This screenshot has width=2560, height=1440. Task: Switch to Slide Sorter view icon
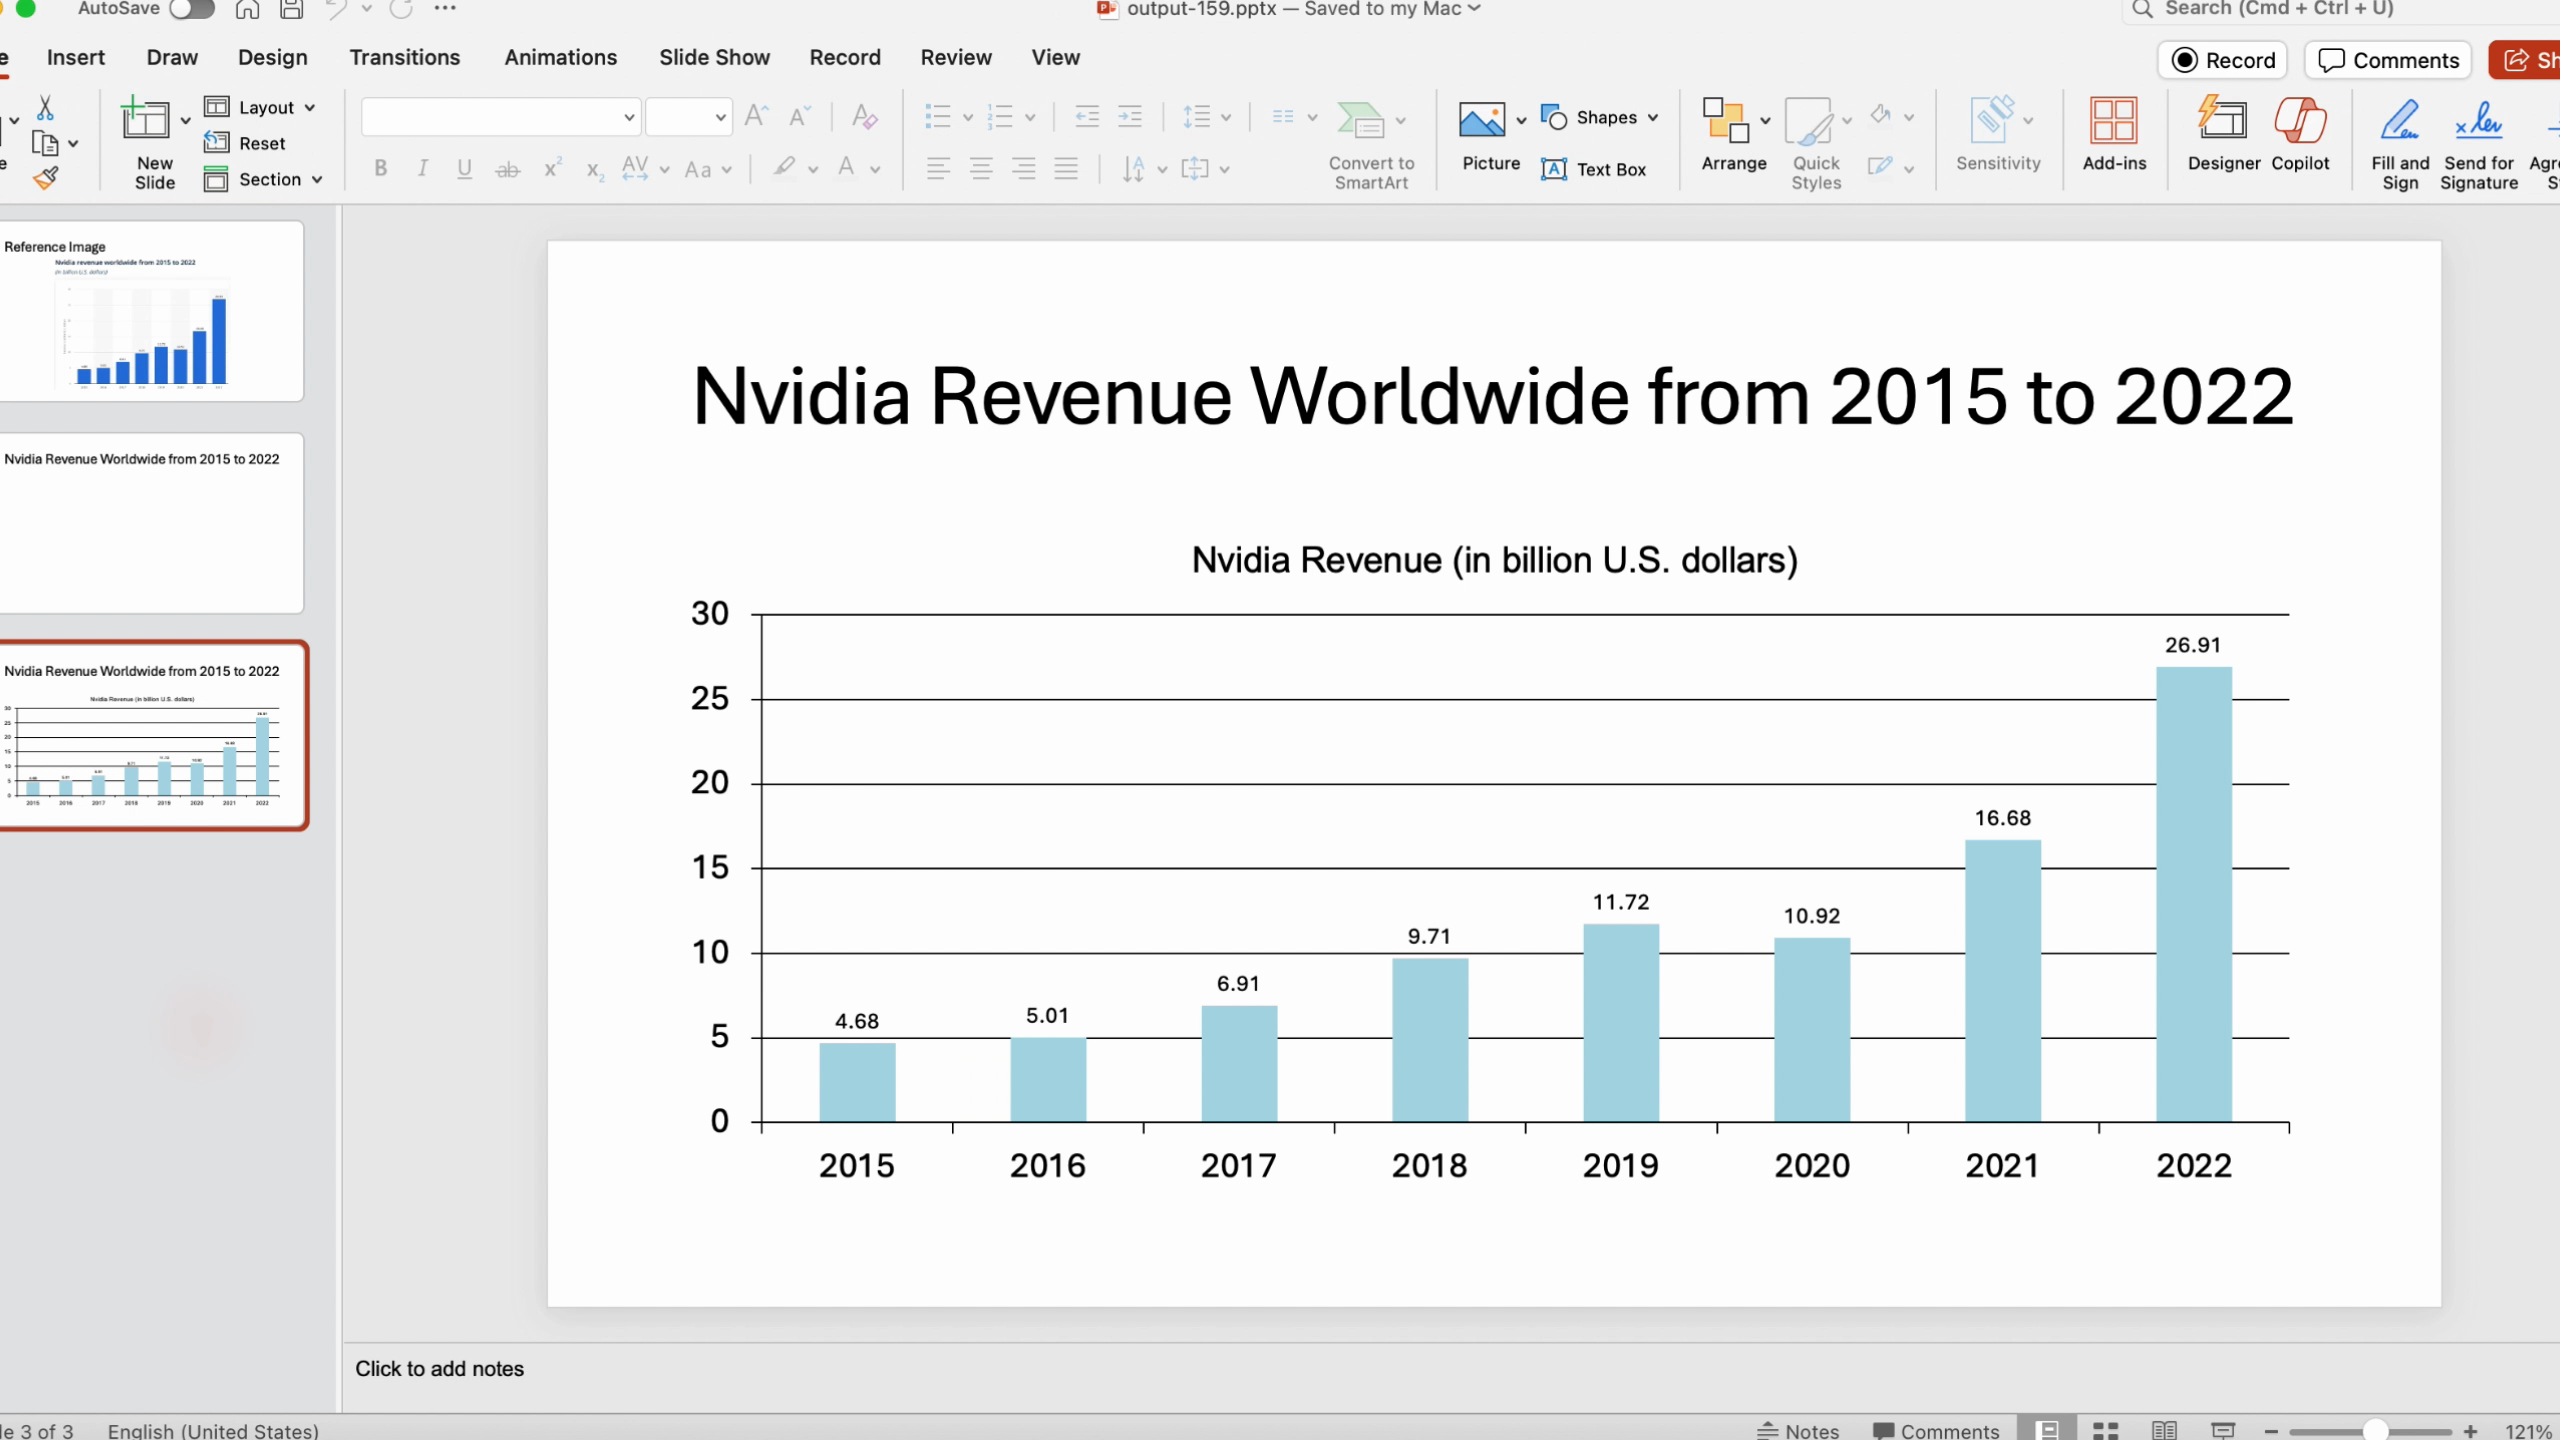pyautogui.click(x=2105, y=1430)
